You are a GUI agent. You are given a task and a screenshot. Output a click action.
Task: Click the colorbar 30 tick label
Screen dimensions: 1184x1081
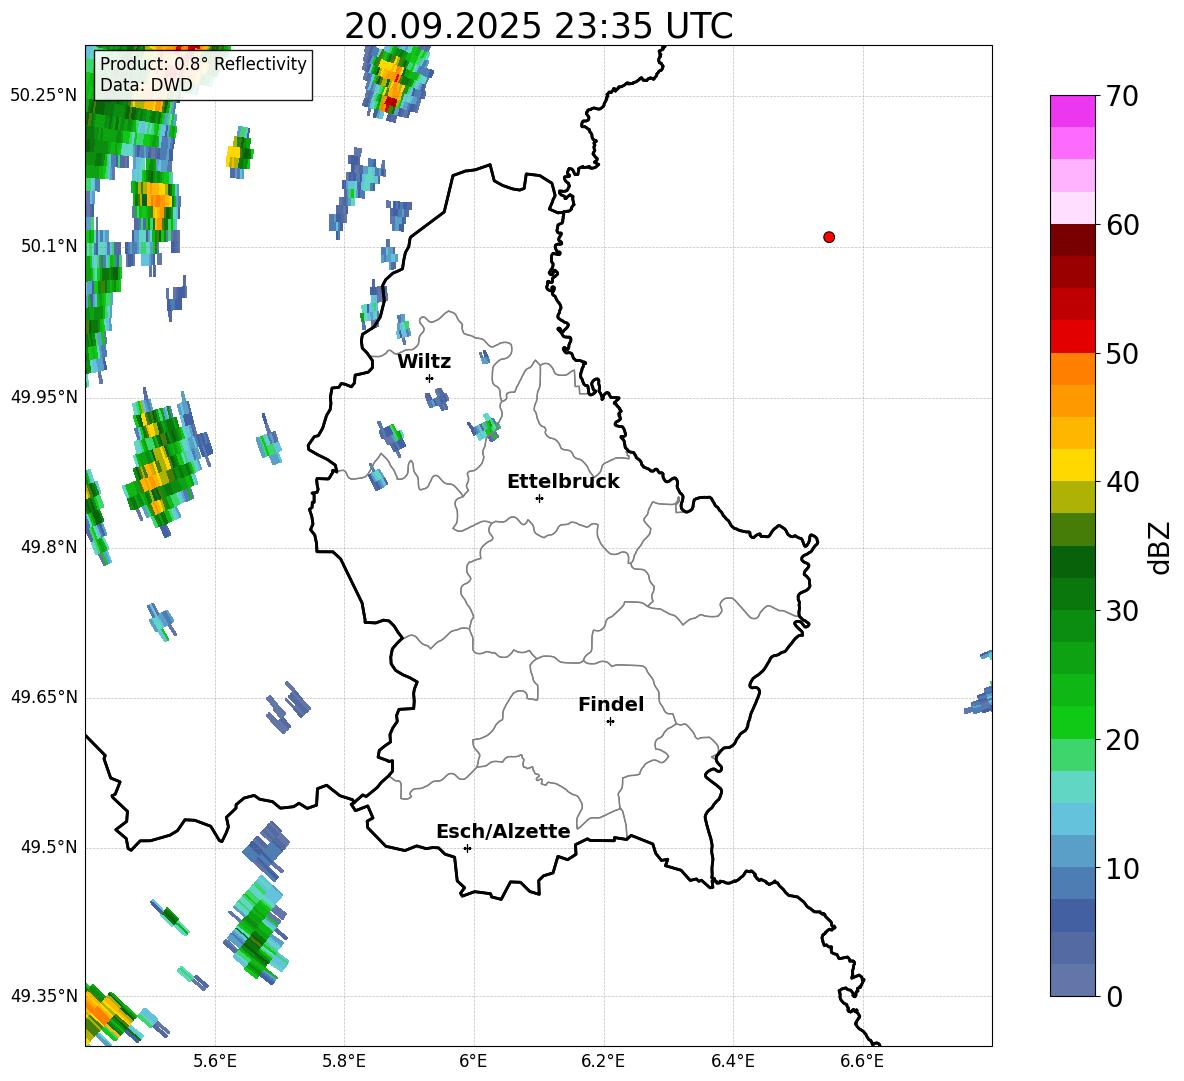(x=1122, y=611)
